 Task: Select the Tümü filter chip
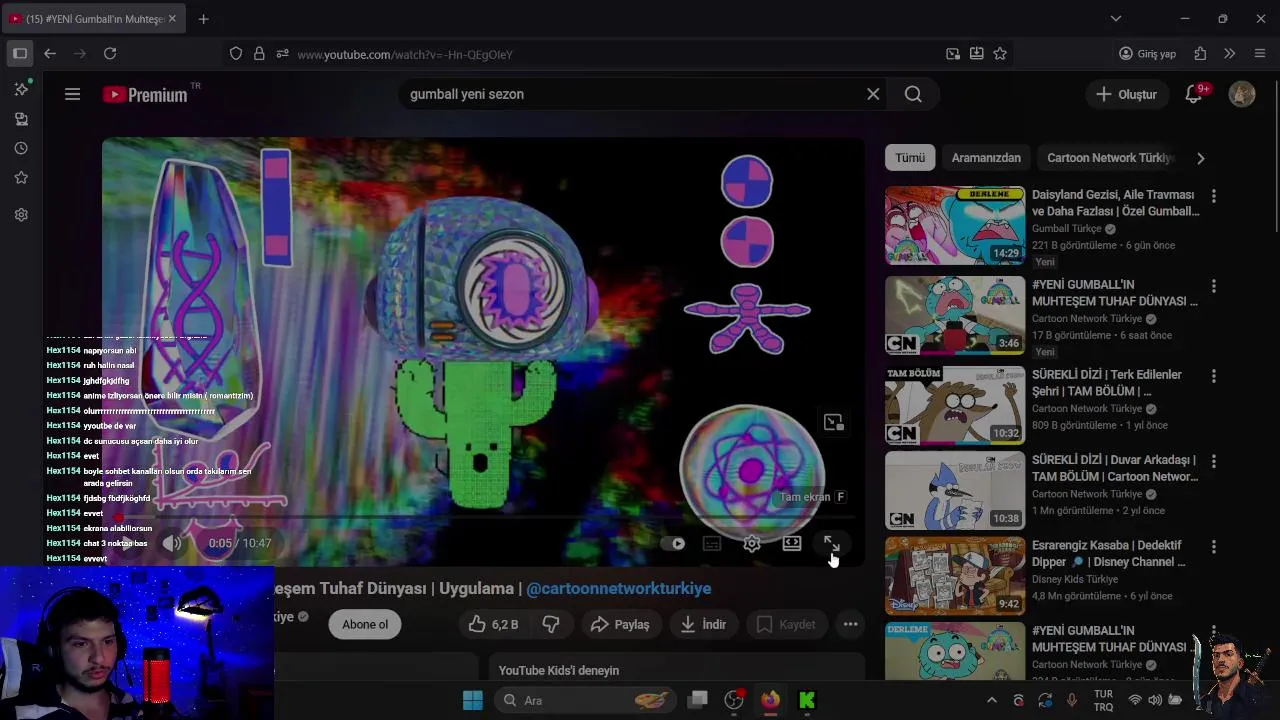(x=910, y=158)
